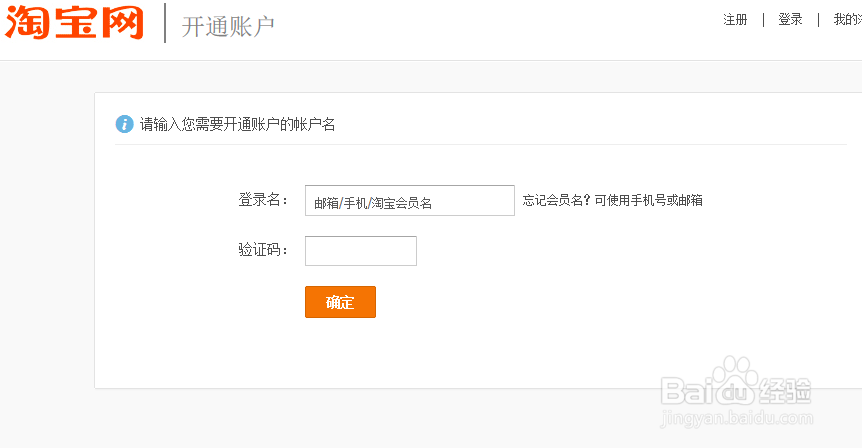
Task: Open the 登录 link in the top bar
Action: pos(790,20)
